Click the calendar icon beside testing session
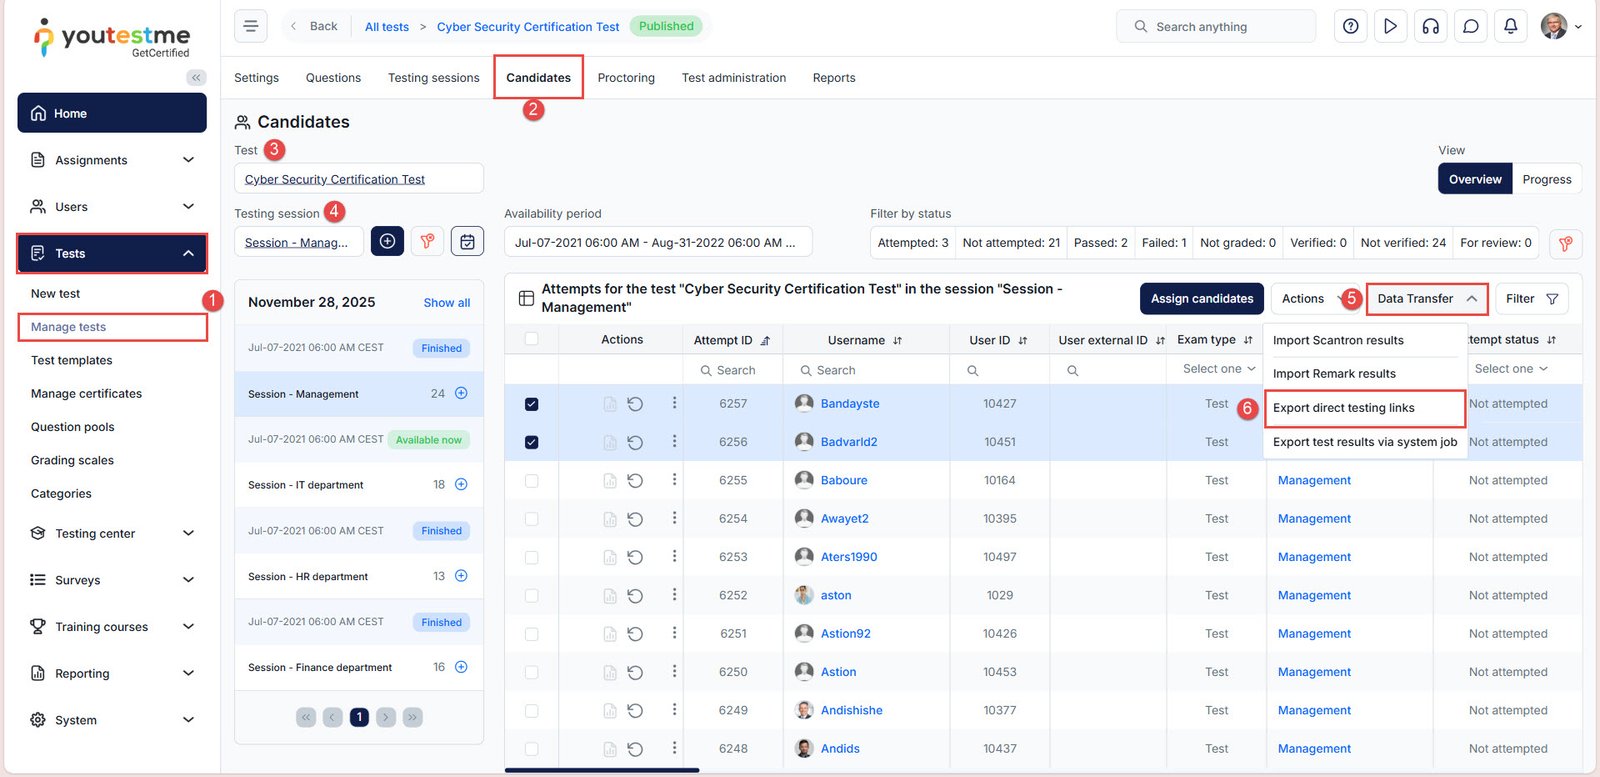Viewport: 1600px width, 777px height. point(467,242)
